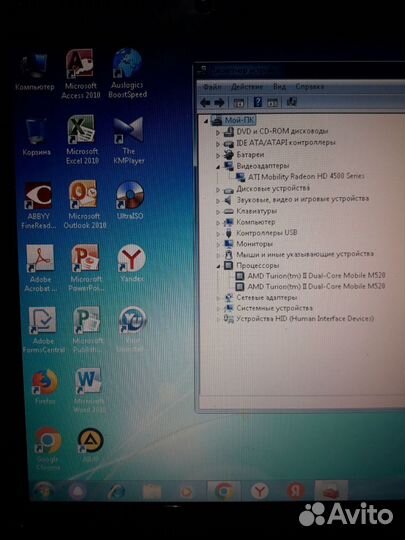This screenshot has height=540, width=405.
Task: Launch Microsoft Publisher shortcut
Action: (x=87, y=329)
